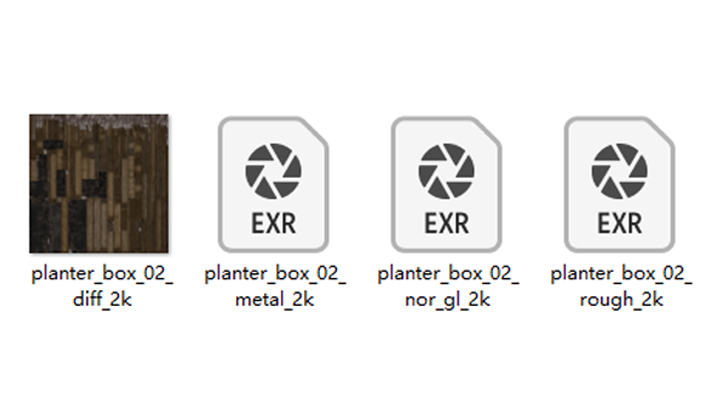Click the diff_2k filename text

pos(102,299)
